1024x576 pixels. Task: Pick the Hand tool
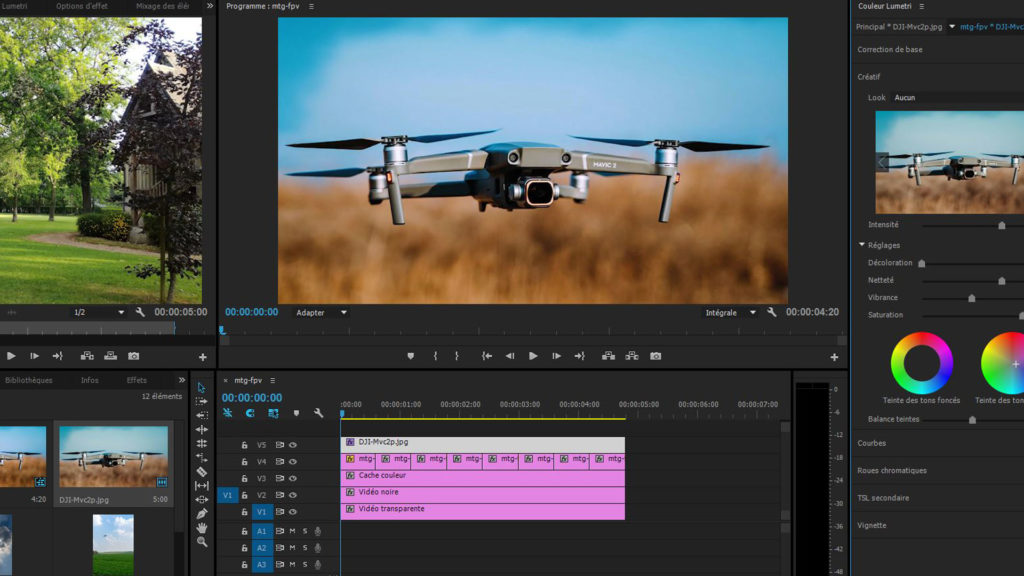[202, 527]
